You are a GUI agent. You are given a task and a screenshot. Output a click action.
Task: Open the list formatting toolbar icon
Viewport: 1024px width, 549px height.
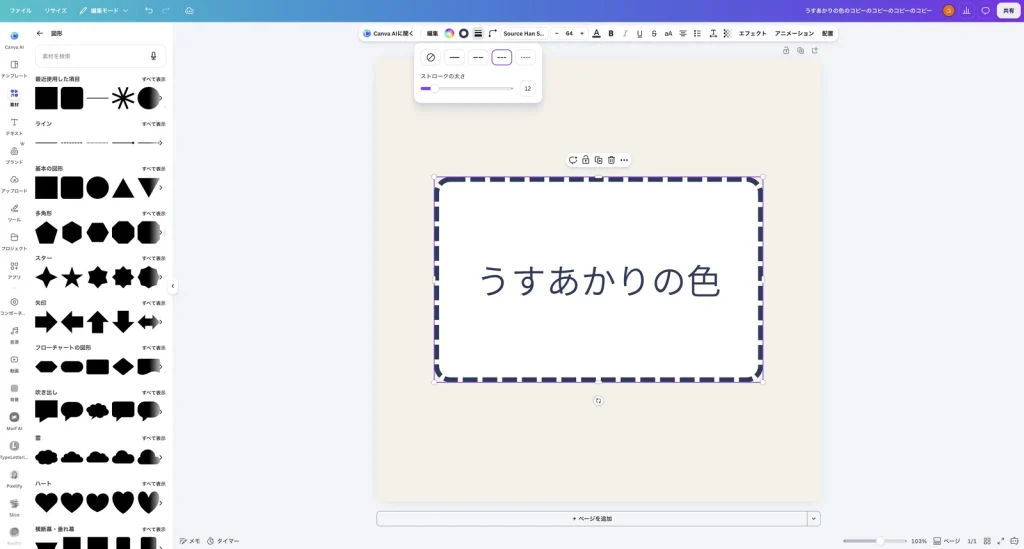click(697, 33)
